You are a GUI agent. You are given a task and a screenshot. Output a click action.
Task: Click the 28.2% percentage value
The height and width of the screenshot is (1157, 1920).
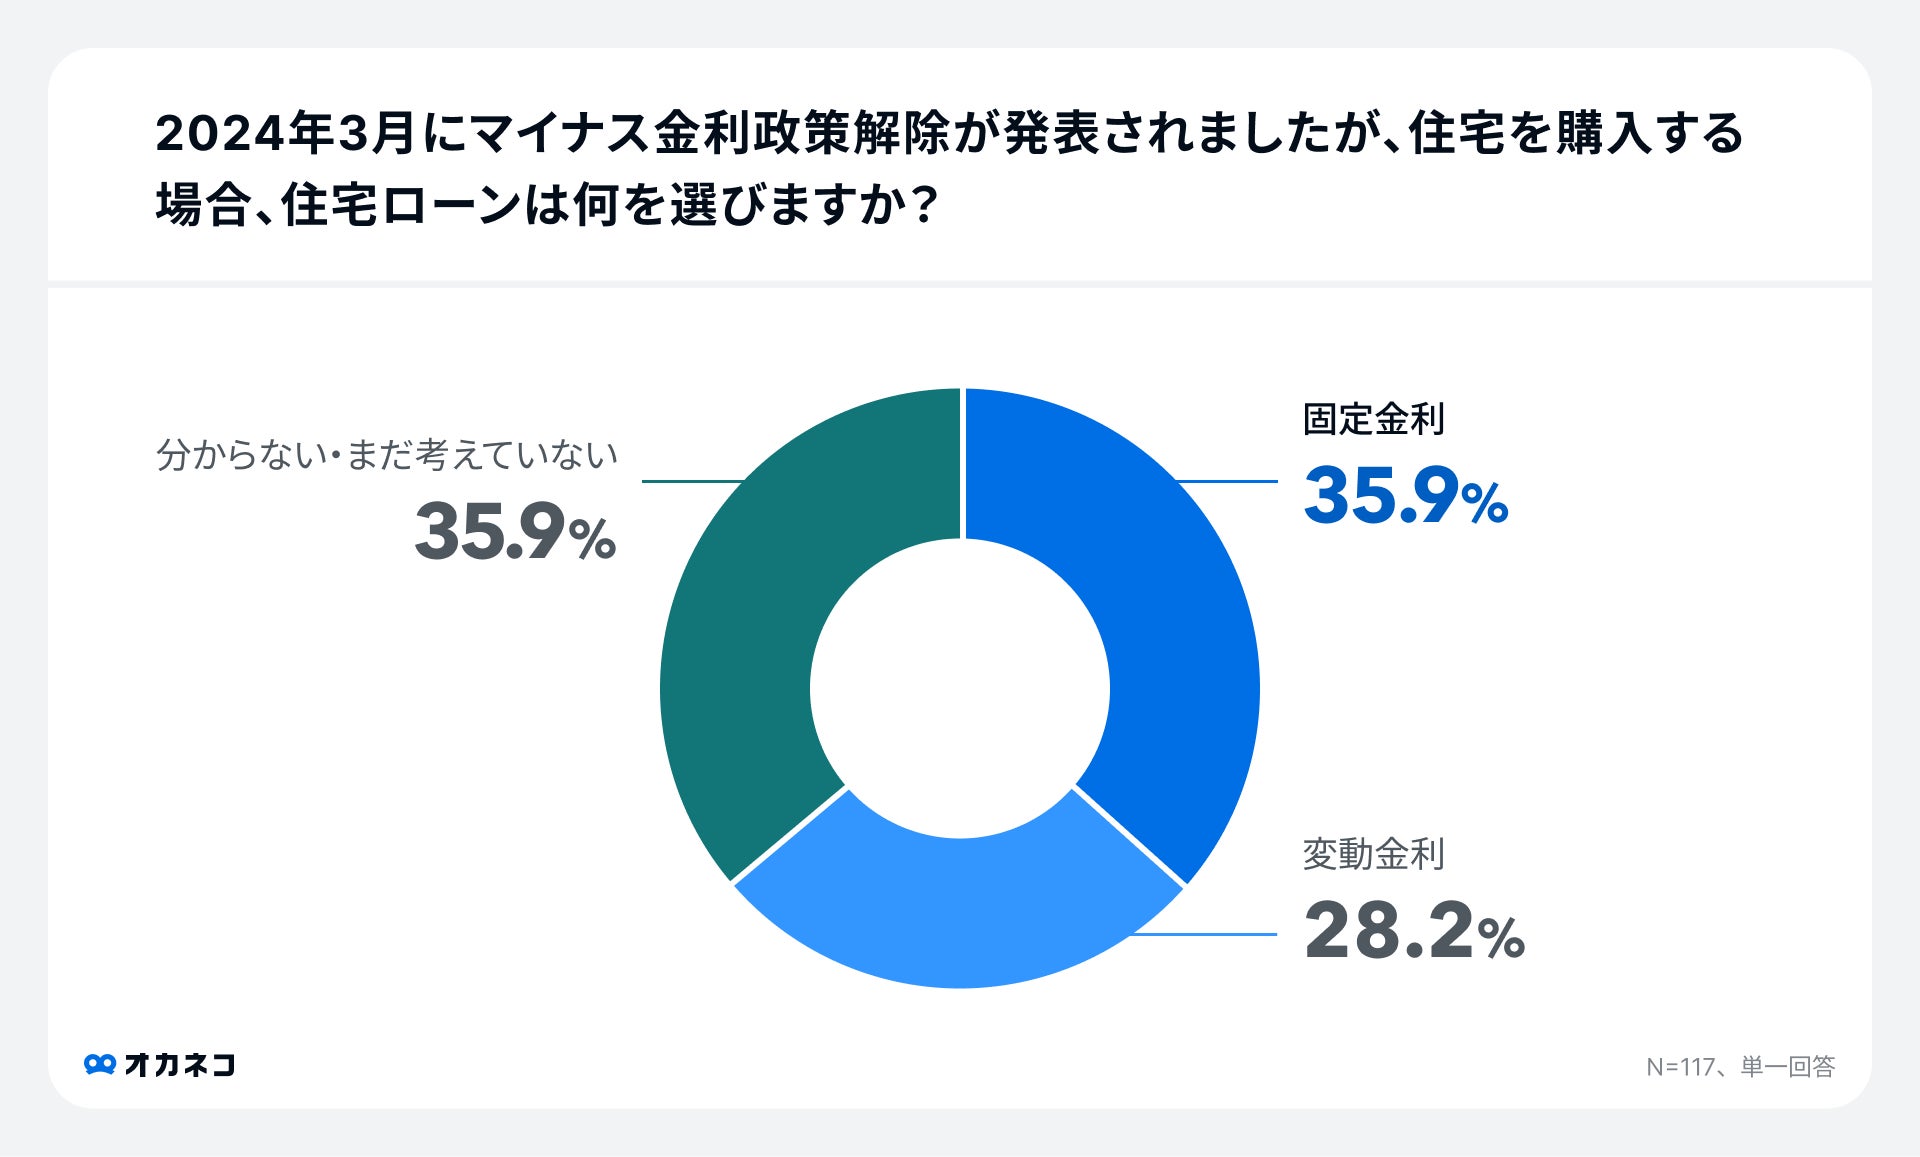pos(1413,932)
